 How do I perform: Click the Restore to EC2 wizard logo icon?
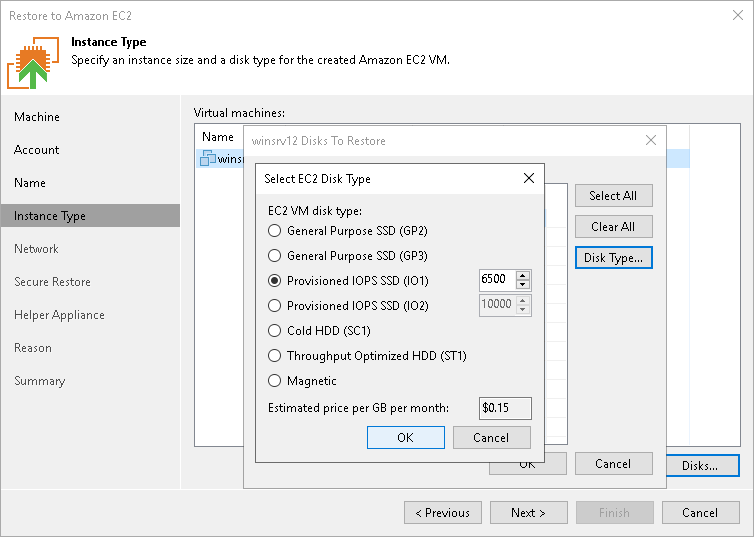coord(33,62)
